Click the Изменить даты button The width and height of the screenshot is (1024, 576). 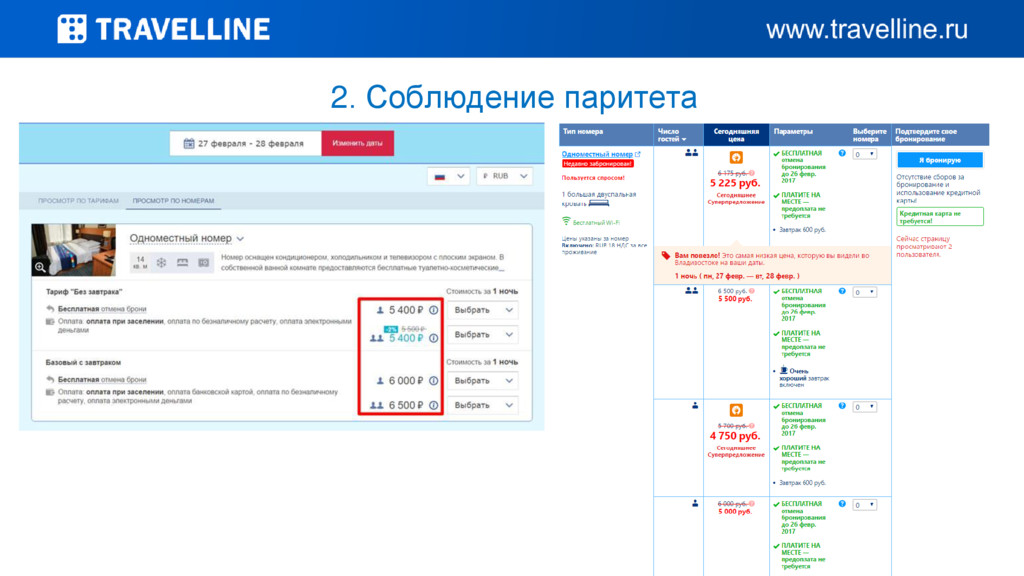click(357, 143)
